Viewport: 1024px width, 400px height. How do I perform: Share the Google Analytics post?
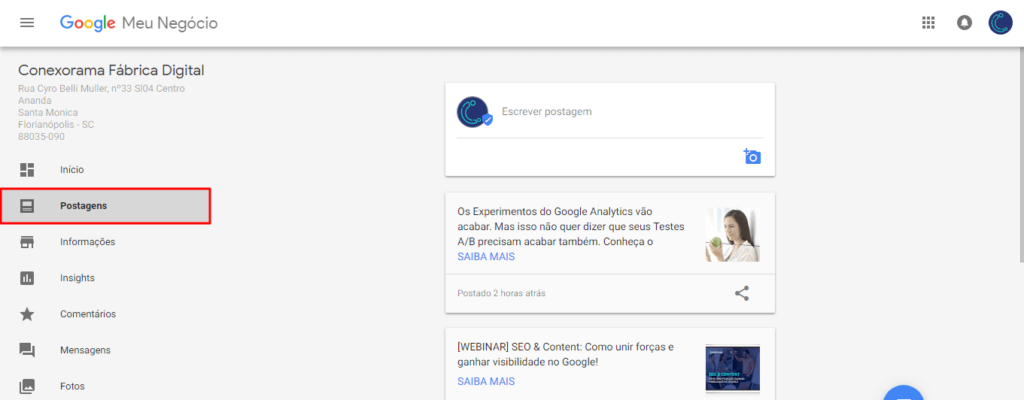(742, 293)
